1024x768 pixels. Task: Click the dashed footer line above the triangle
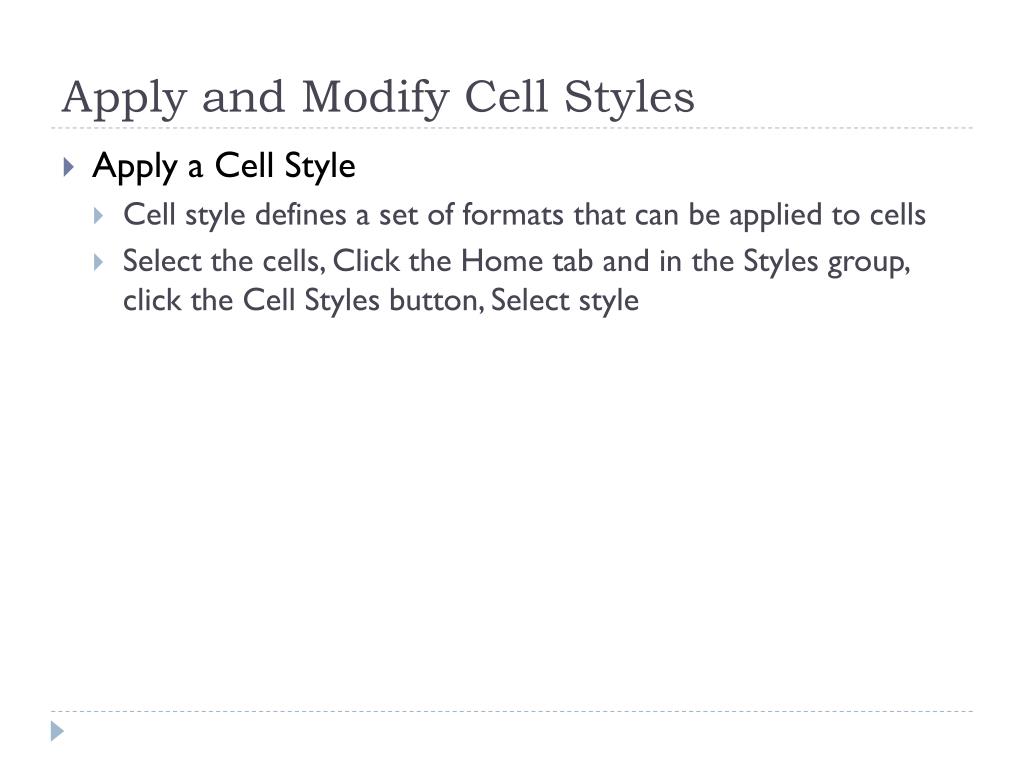(512, 711)
